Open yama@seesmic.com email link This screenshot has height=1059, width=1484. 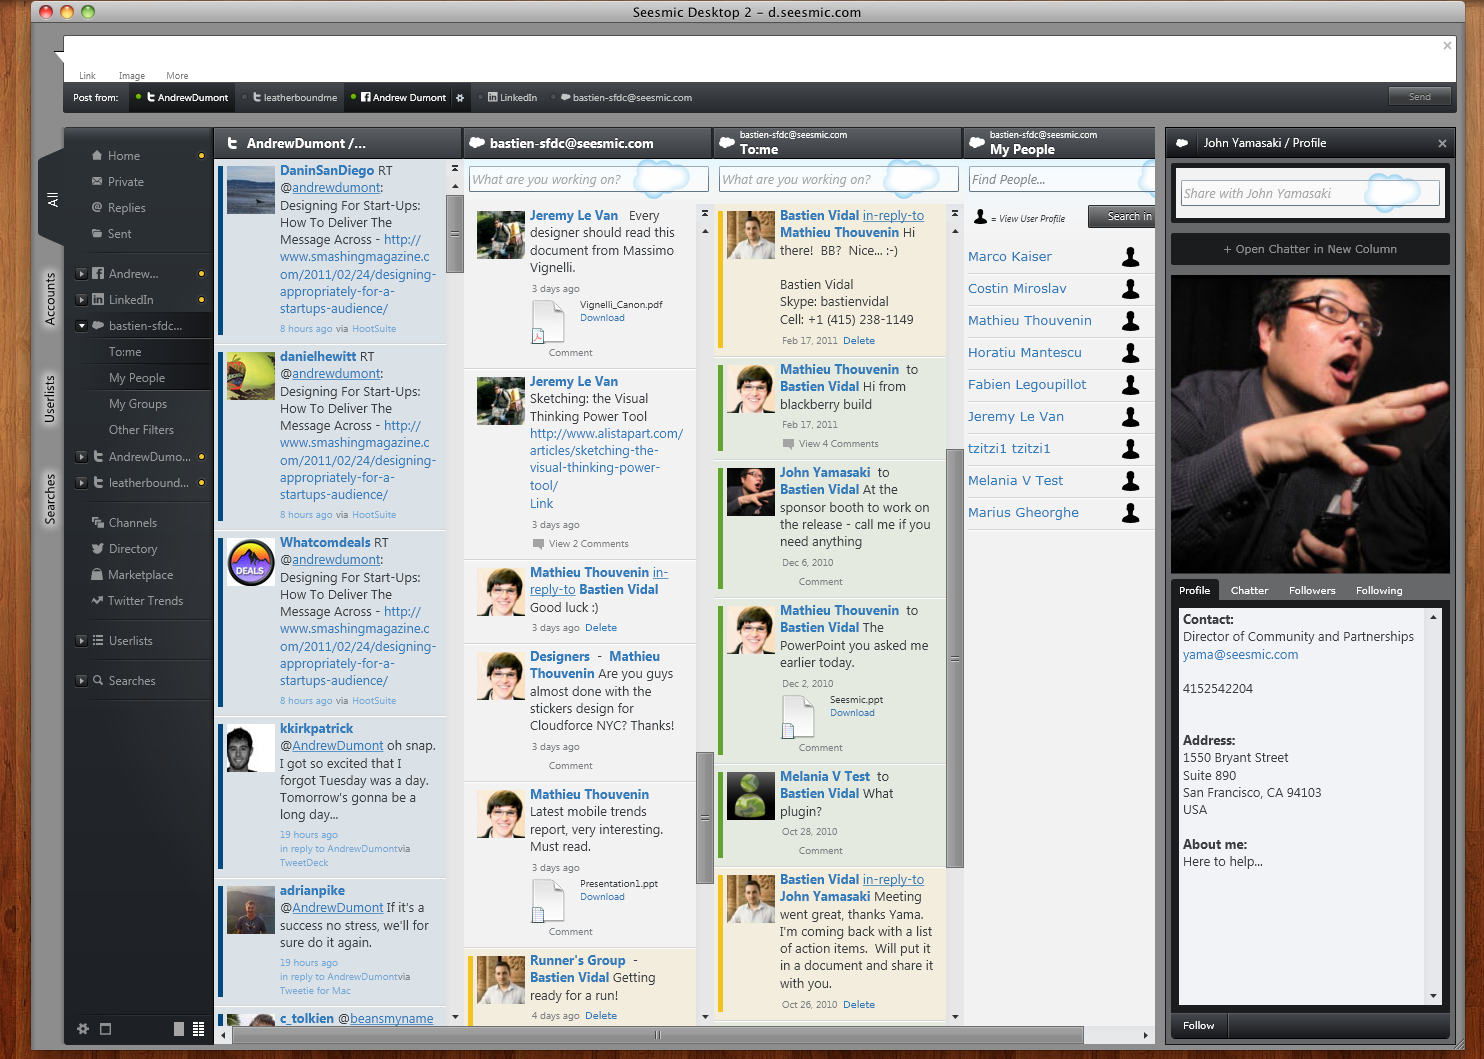[x=1240, y=655]
